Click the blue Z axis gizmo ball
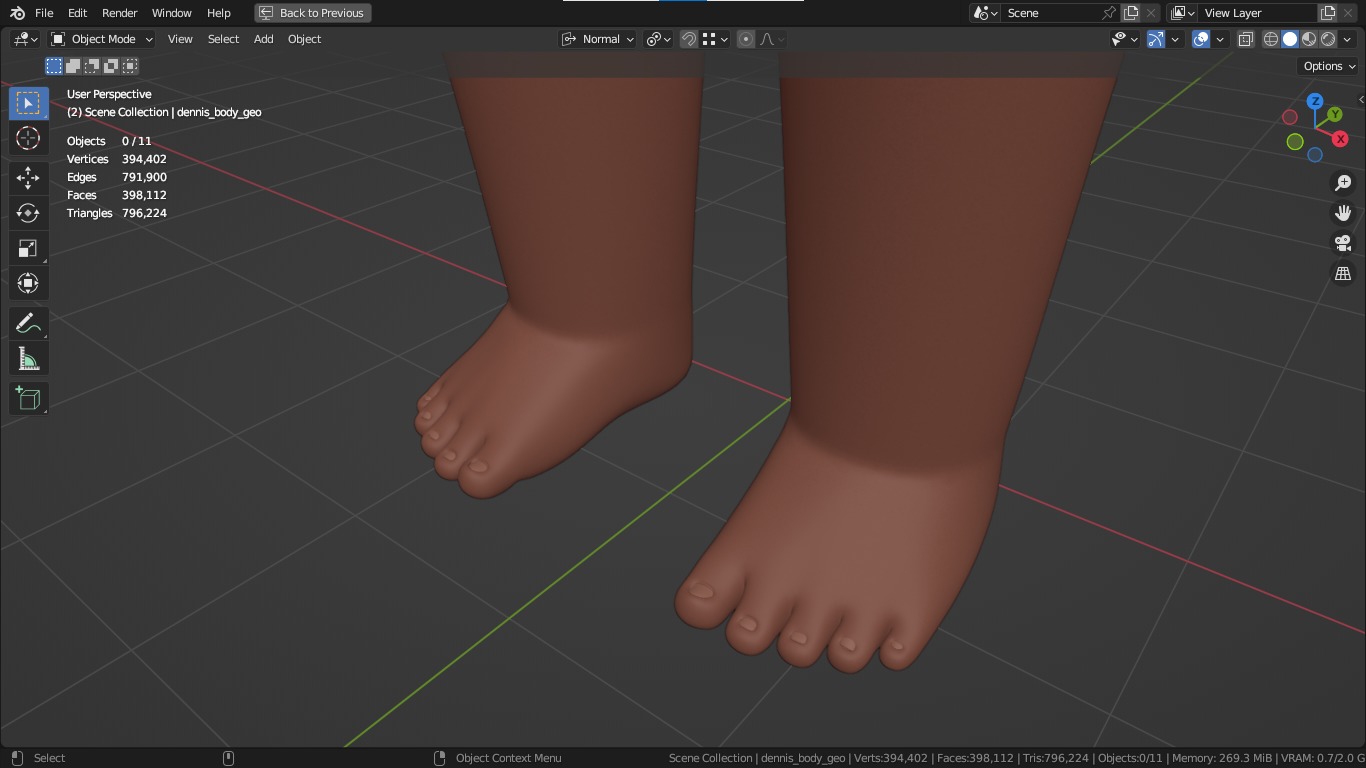This screenshot has height=768, width=1366. coord(1315,101)
